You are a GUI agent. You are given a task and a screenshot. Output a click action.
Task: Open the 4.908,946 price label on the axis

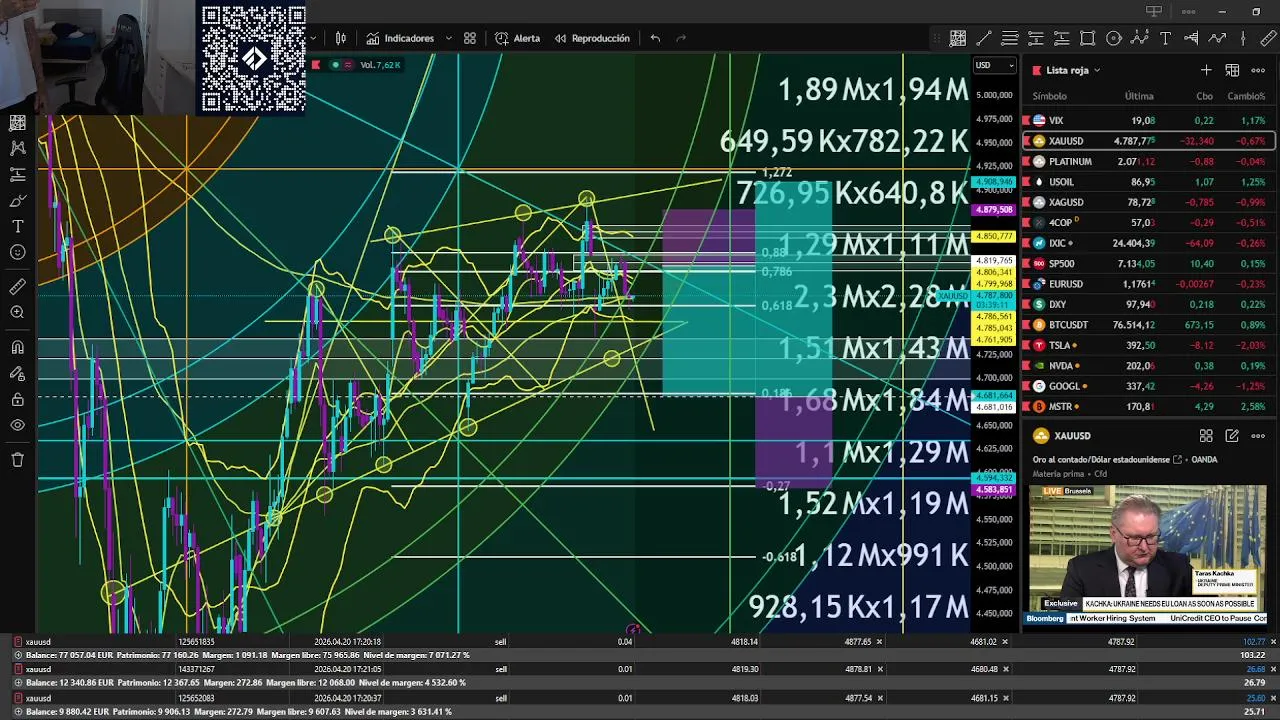[992, 183]
